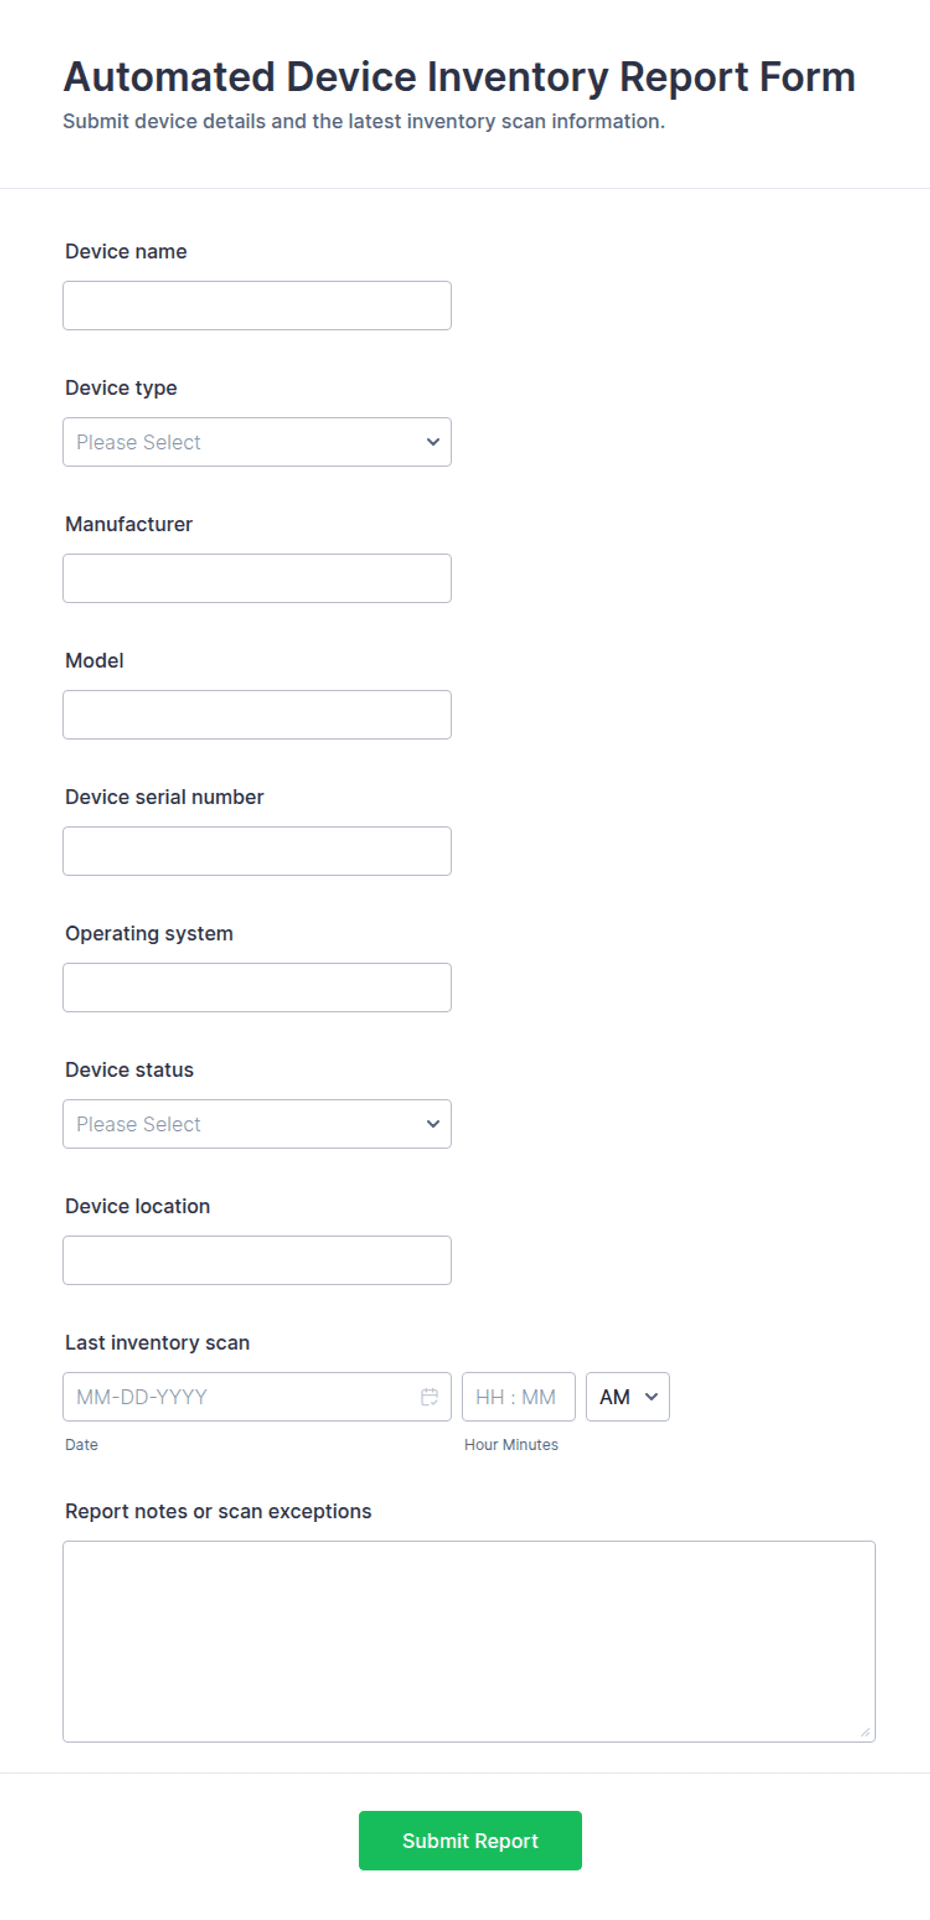This screenshot has height=1920, width=930.
Task: Click the 'Submit device details' subtitle text
Action: tap(364, 121)
